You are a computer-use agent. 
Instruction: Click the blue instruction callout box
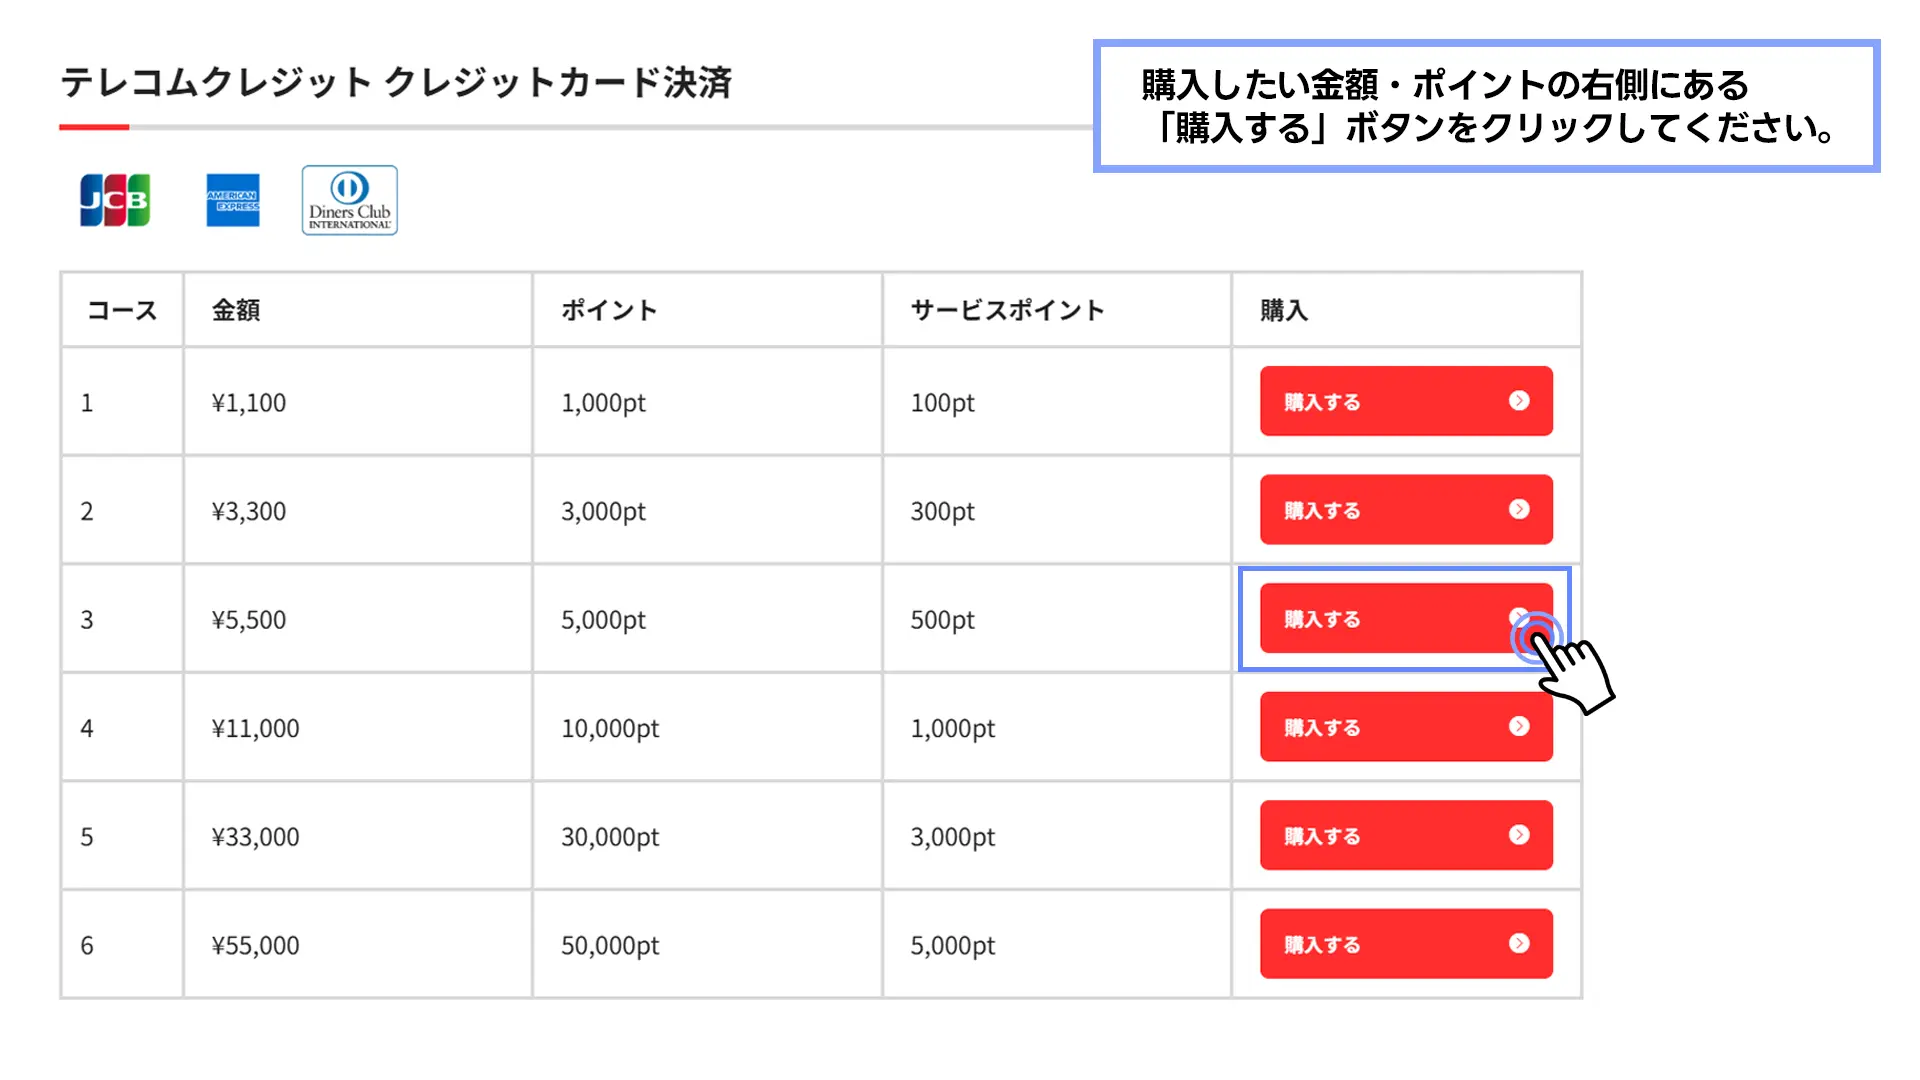coord(1487,106)
